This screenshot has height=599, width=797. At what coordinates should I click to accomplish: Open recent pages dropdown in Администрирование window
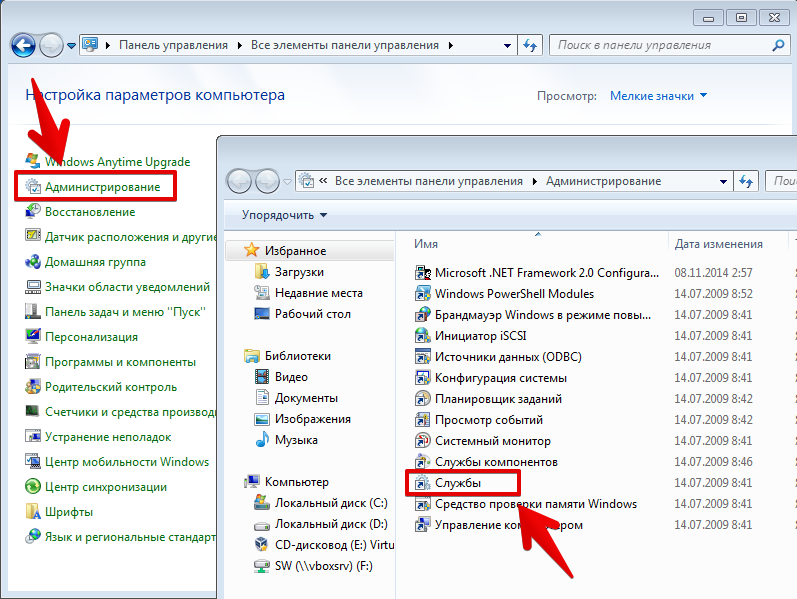pos(287,182)
